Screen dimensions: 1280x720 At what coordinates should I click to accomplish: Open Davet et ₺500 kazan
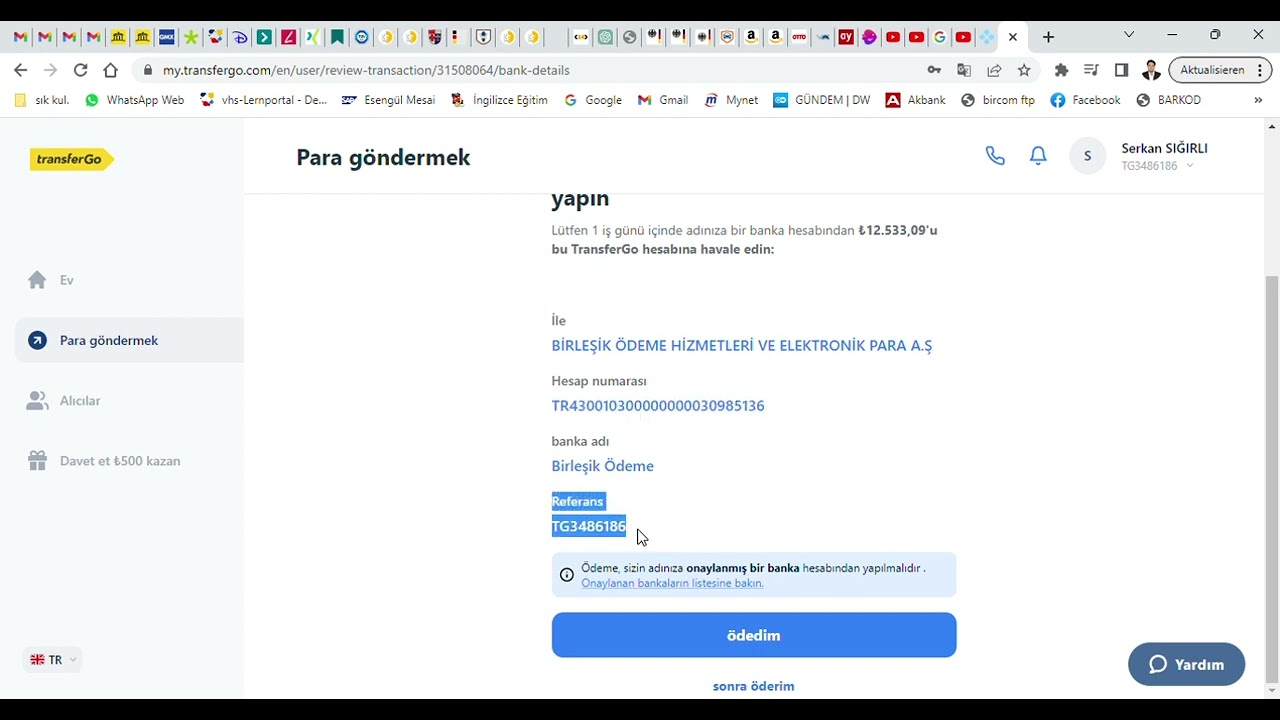point(120,461)
